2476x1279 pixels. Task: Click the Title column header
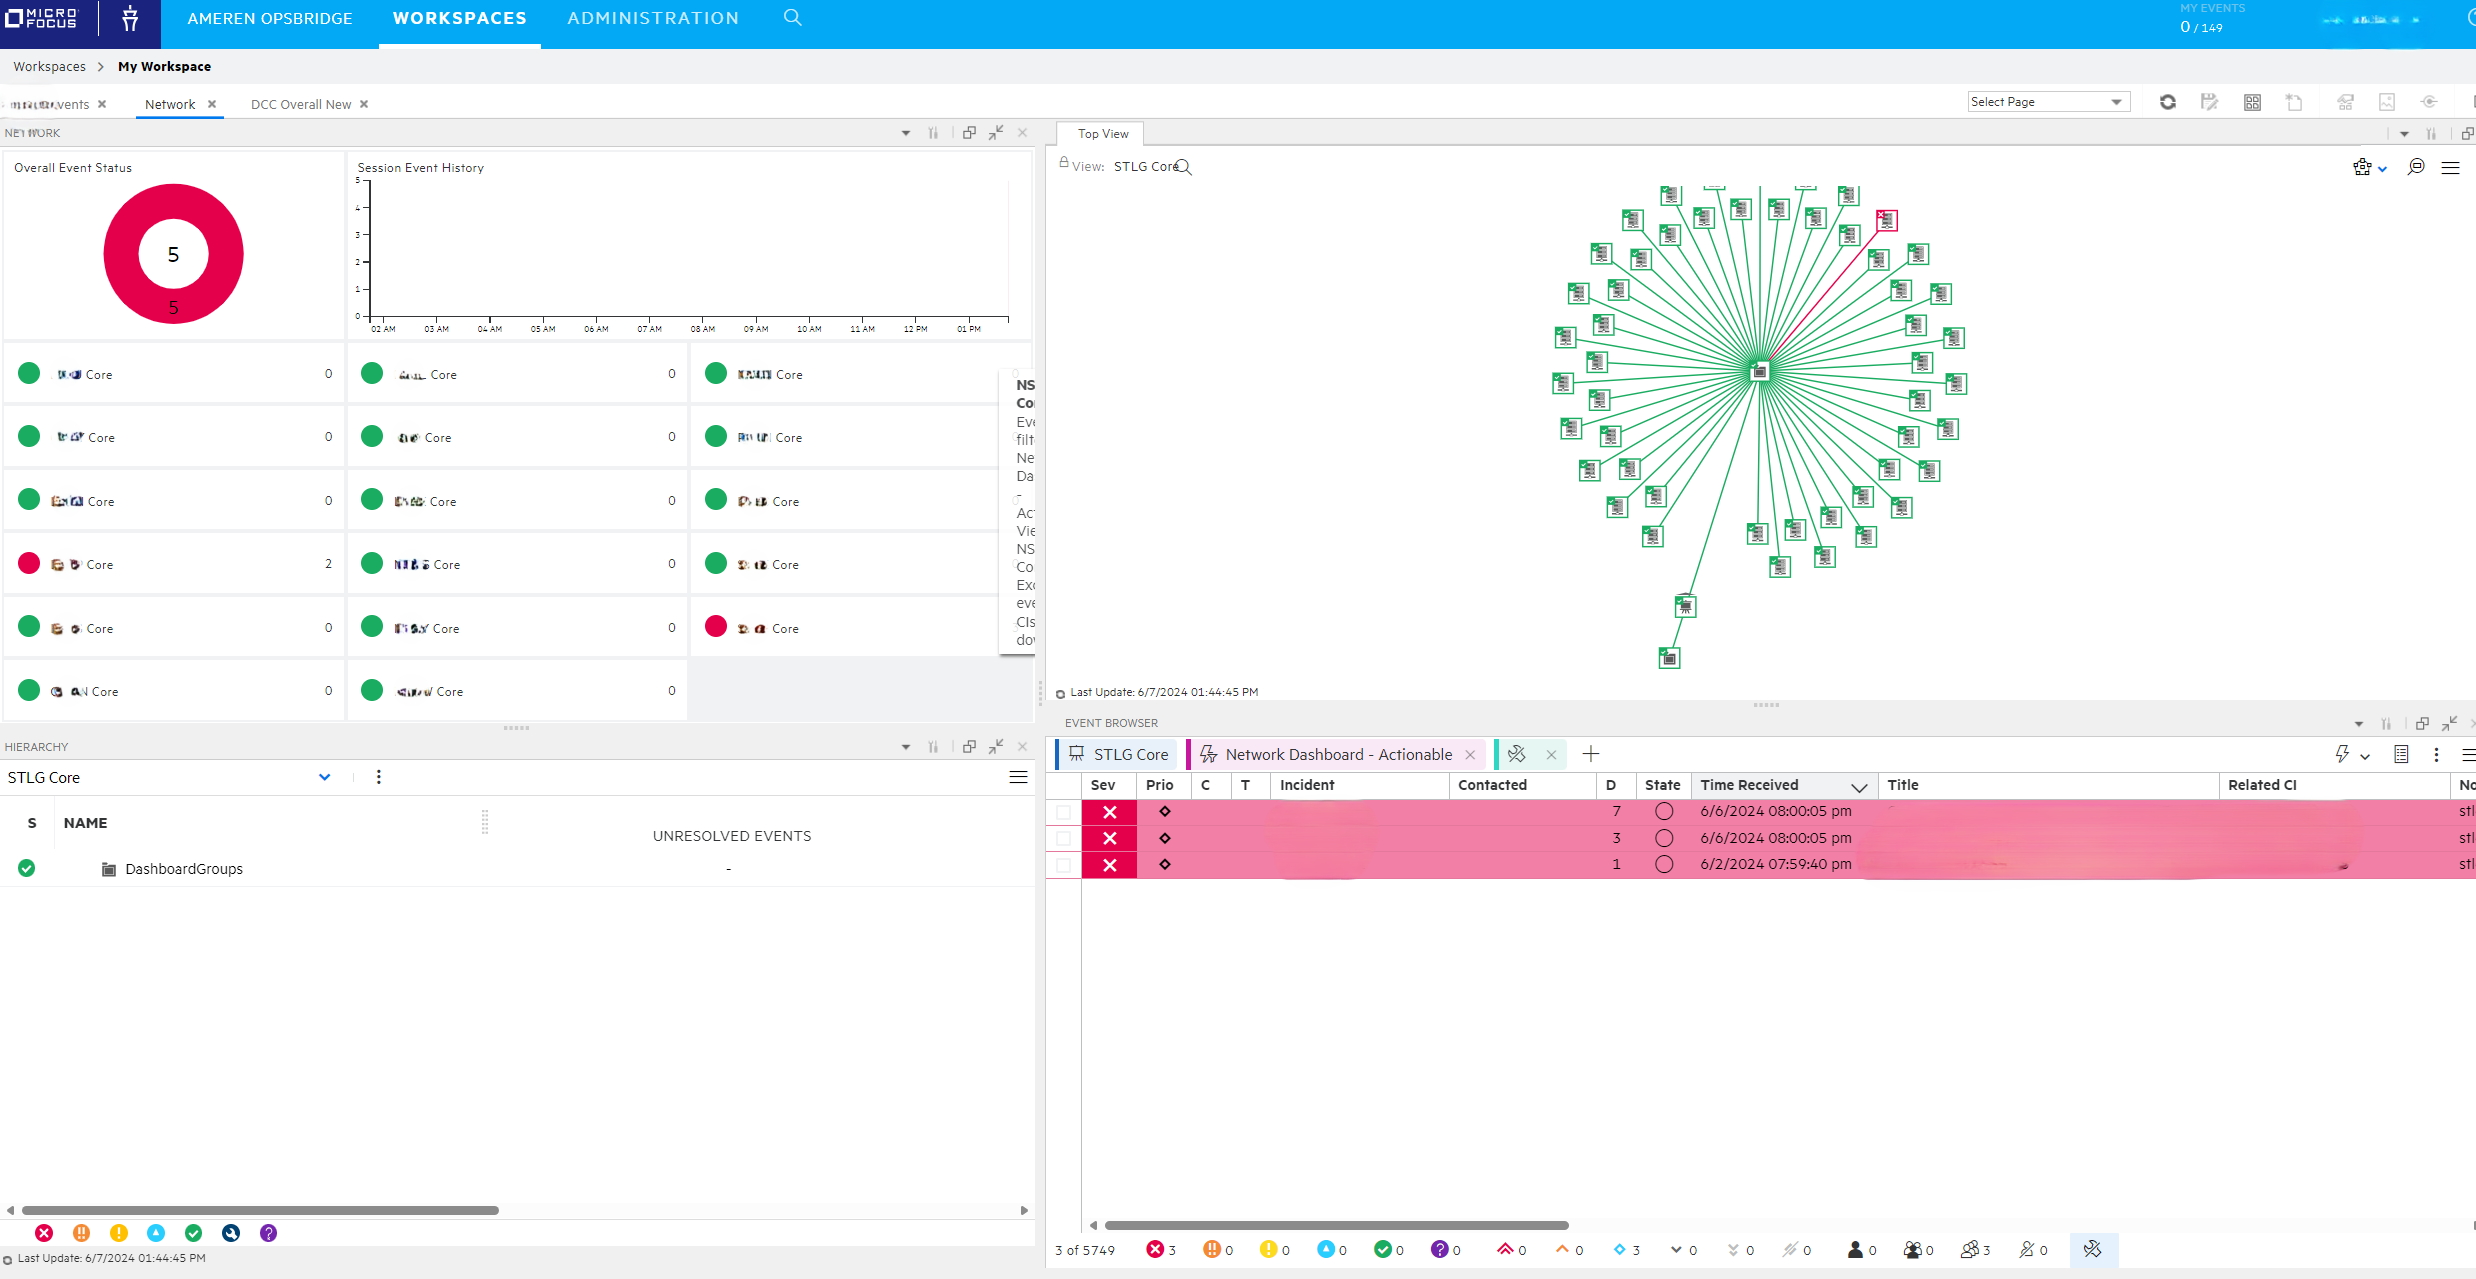1903,785
